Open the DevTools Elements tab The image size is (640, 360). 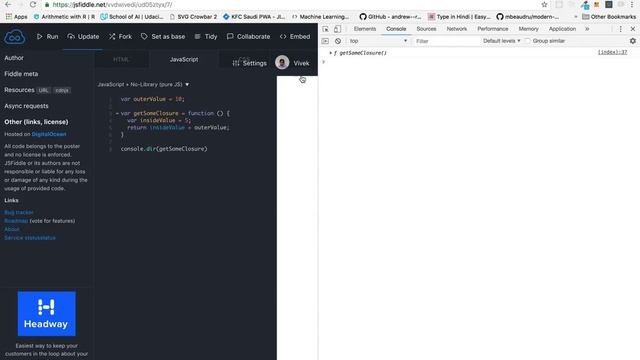(365, 29)
